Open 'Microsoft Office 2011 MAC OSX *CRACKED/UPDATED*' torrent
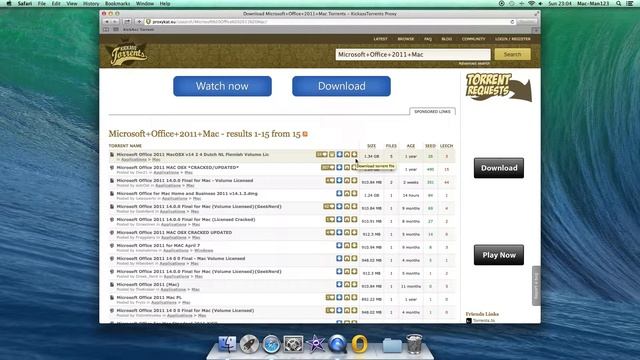 click(178, 167)
